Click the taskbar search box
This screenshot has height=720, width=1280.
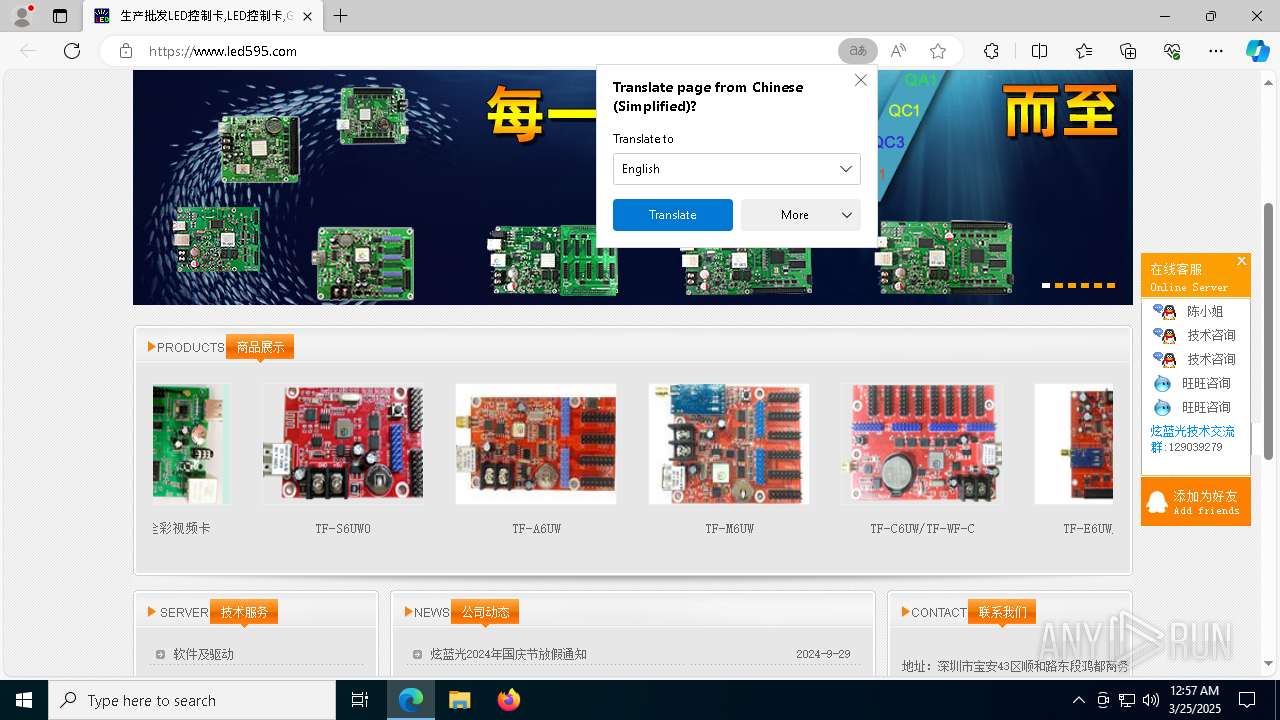click(x=192, y=700)
